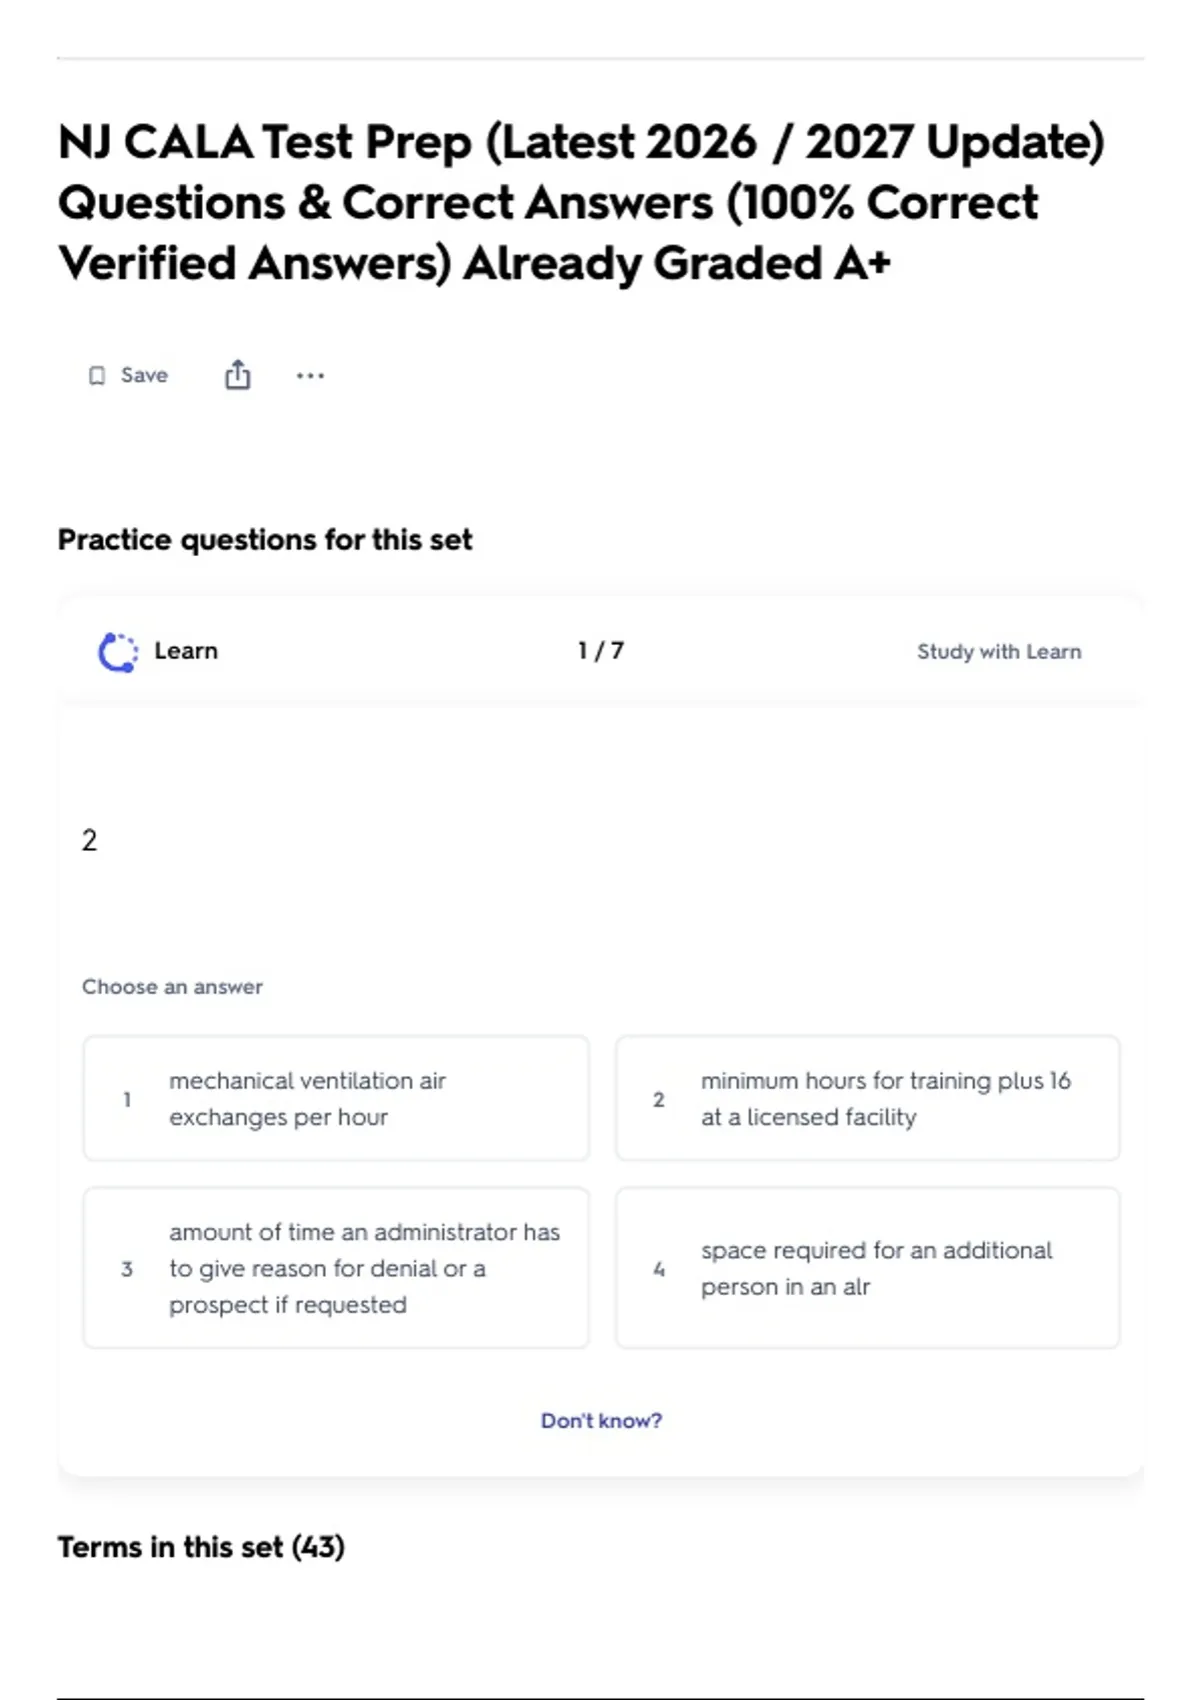Screen dimensions: 1200x1700
Task: Click Study with Learn link
Action: click(999, 652)
